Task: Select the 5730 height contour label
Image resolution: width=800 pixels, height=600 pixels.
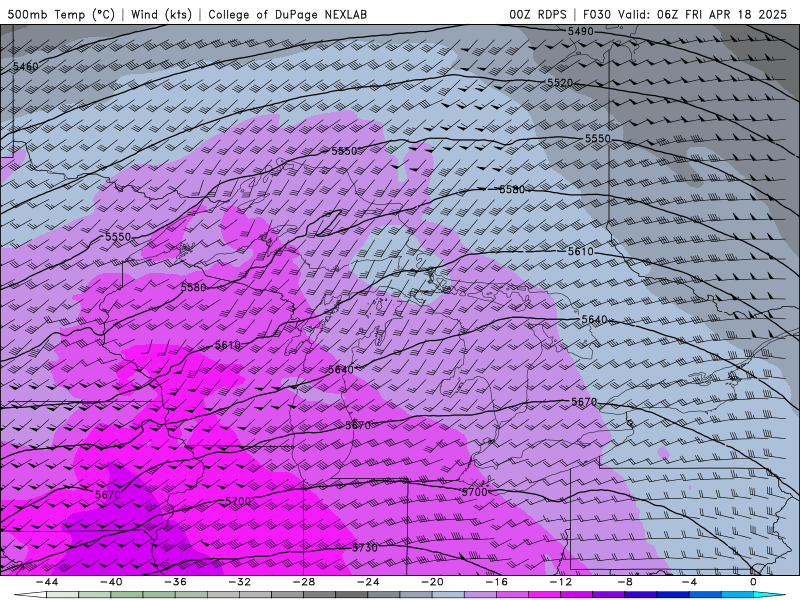Action: click(x=365, y=547)
